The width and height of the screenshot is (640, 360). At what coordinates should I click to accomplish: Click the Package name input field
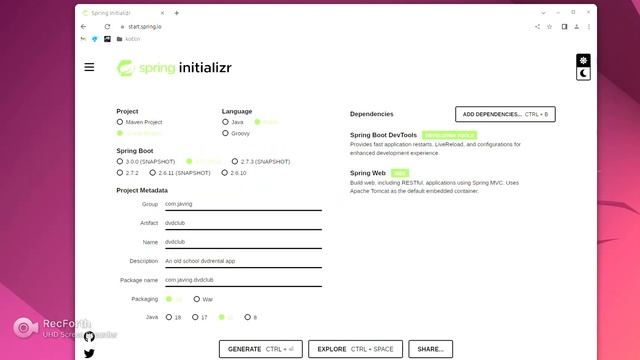(x=243, y=280)
